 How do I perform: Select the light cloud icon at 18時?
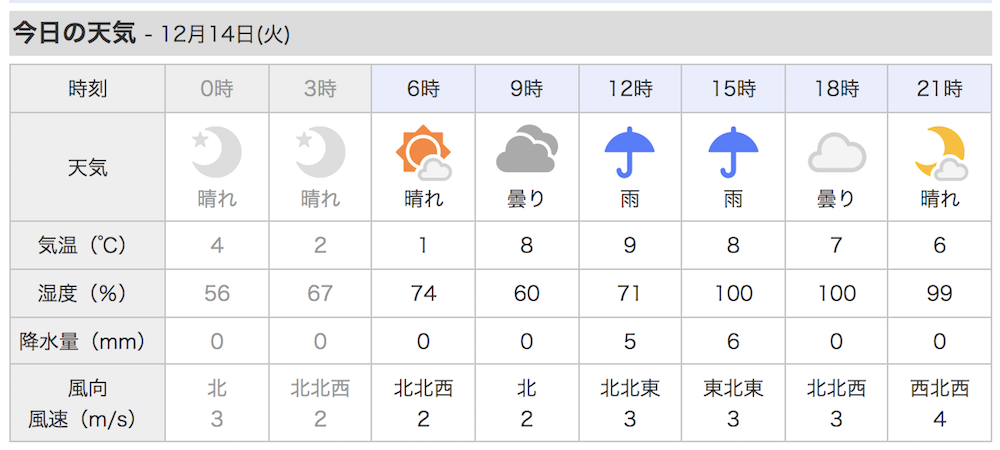click(x=837, y=153)
